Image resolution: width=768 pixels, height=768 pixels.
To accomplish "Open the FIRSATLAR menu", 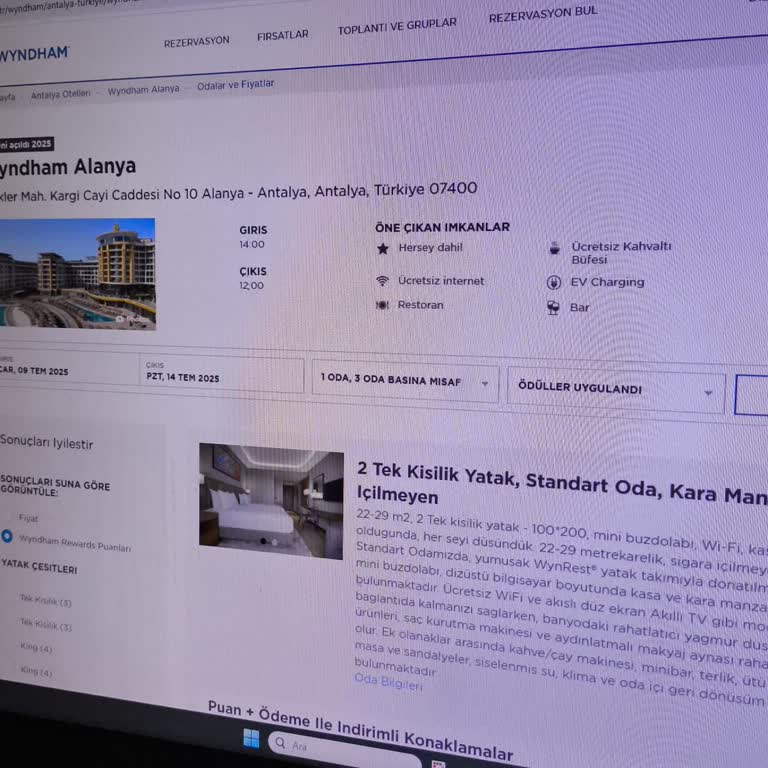I will [283, 35].
